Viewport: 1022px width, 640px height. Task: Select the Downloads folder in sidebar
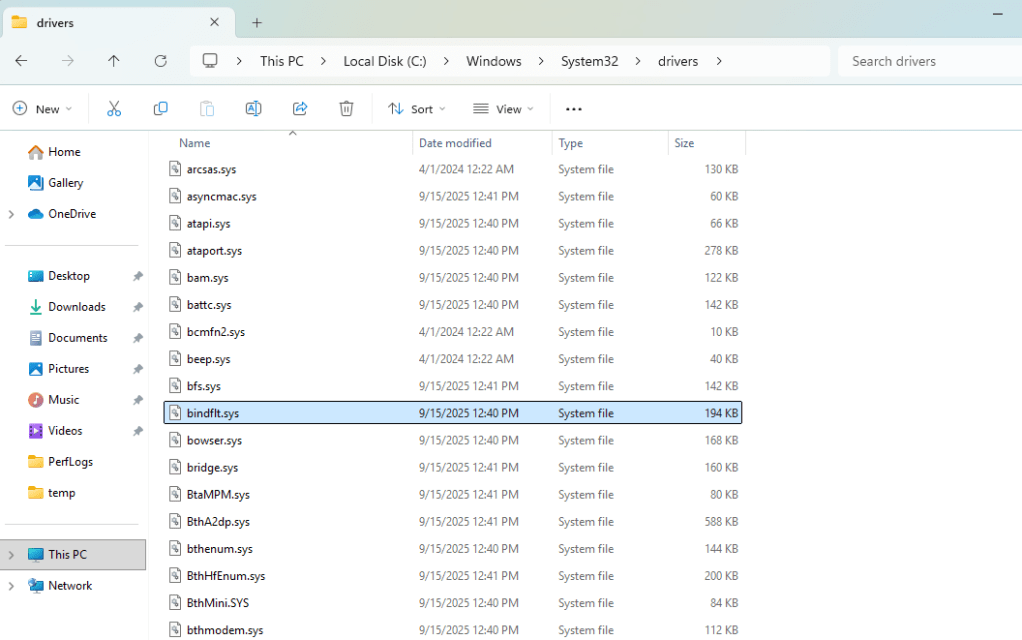[x=76, y=307]
